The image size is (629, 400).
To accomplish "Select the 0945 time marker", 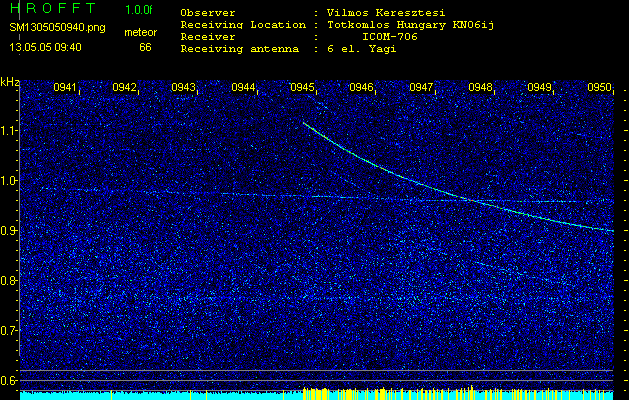I will pyautogui.click(x=303, y=88).
